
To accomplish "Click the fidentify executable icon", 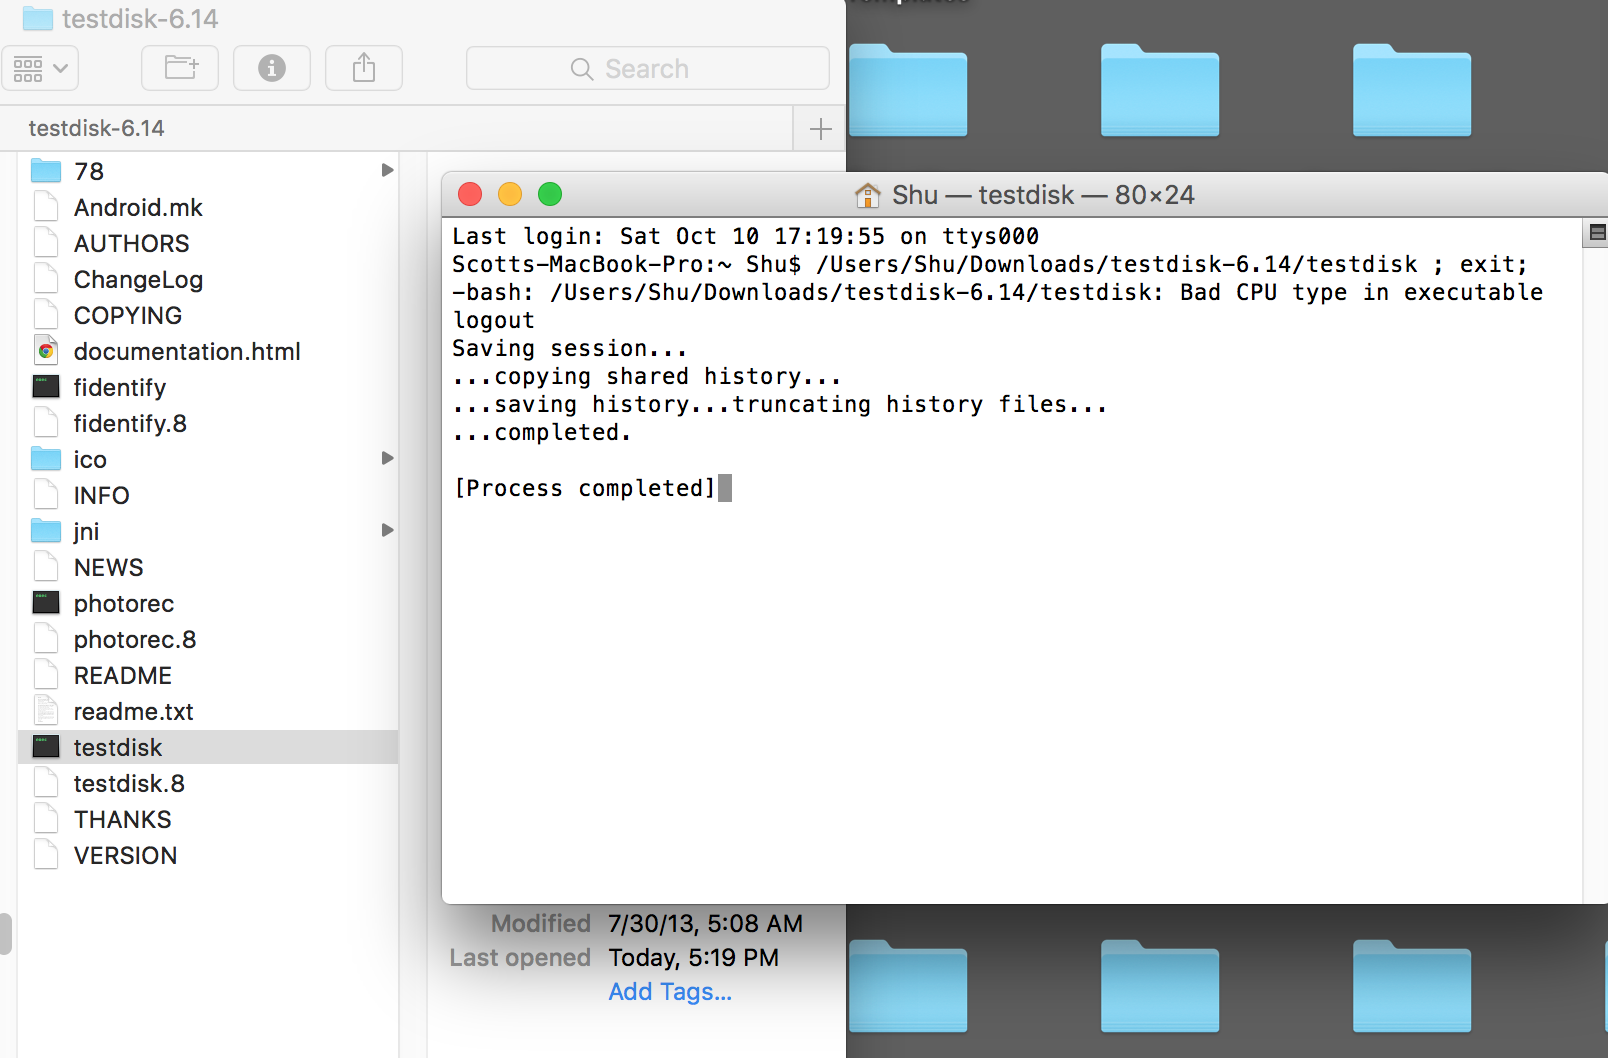I will pos(46,387).
